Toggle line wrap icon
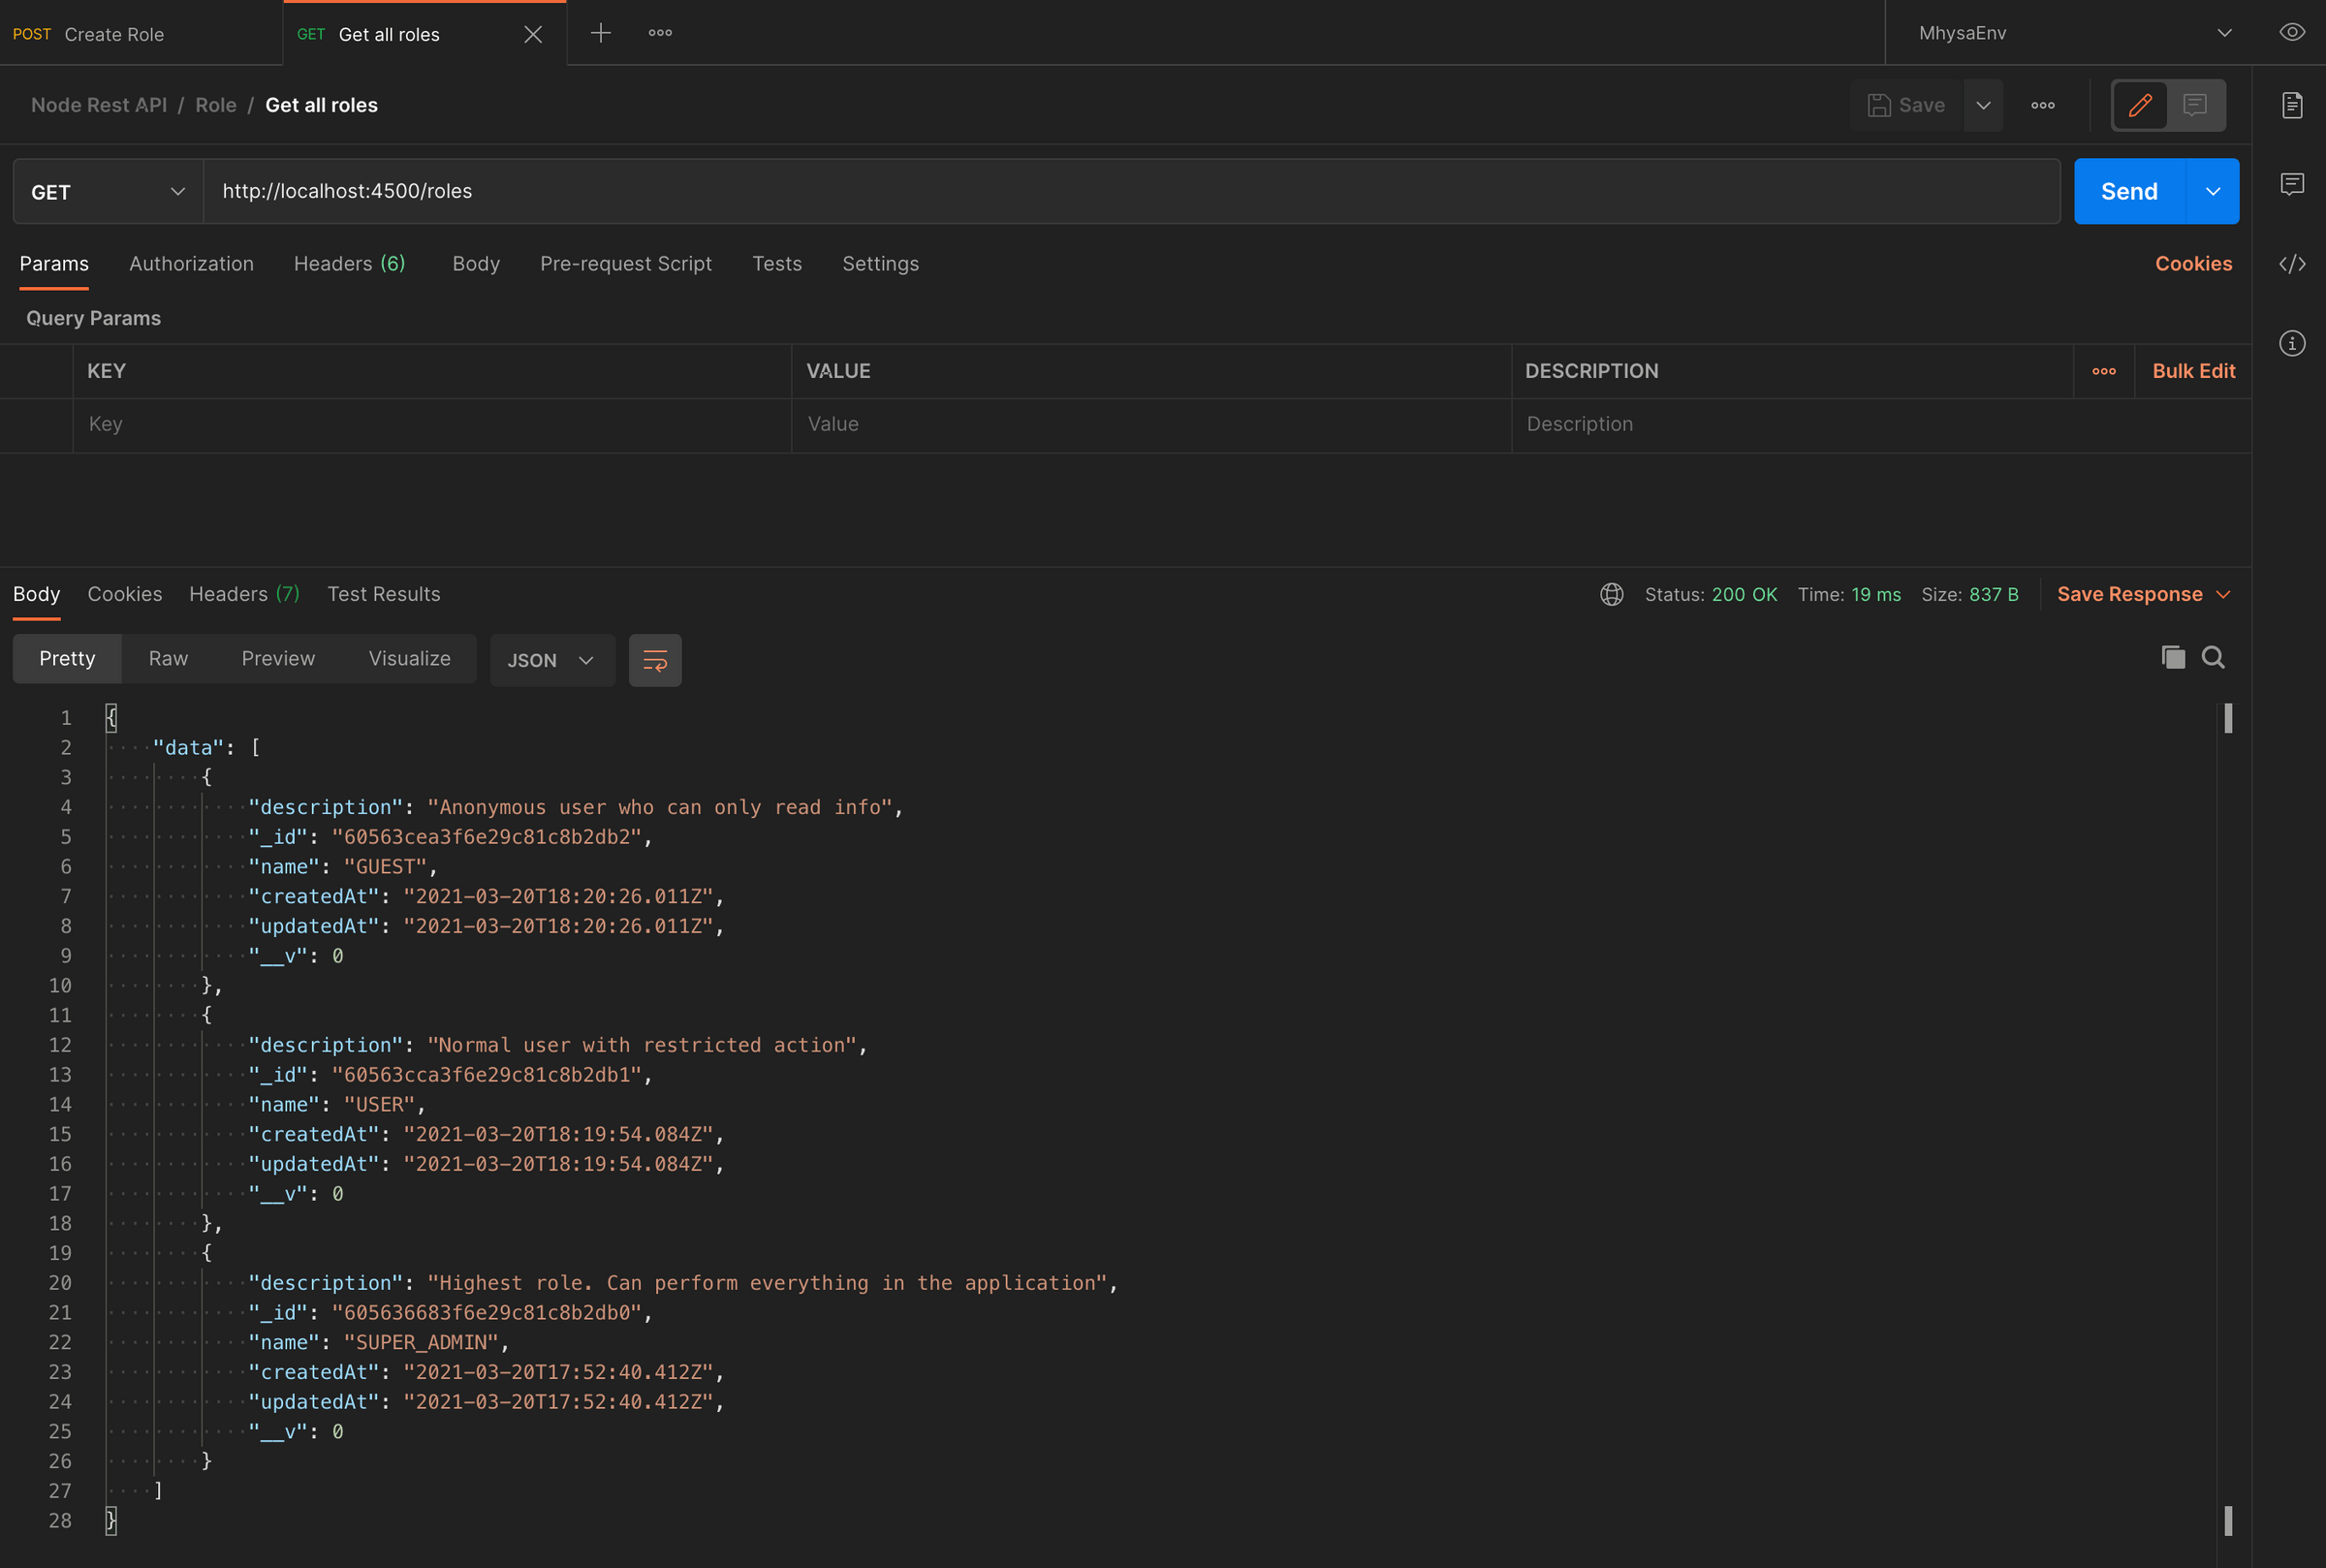The image size is (2326, 1568). [655, 660]
